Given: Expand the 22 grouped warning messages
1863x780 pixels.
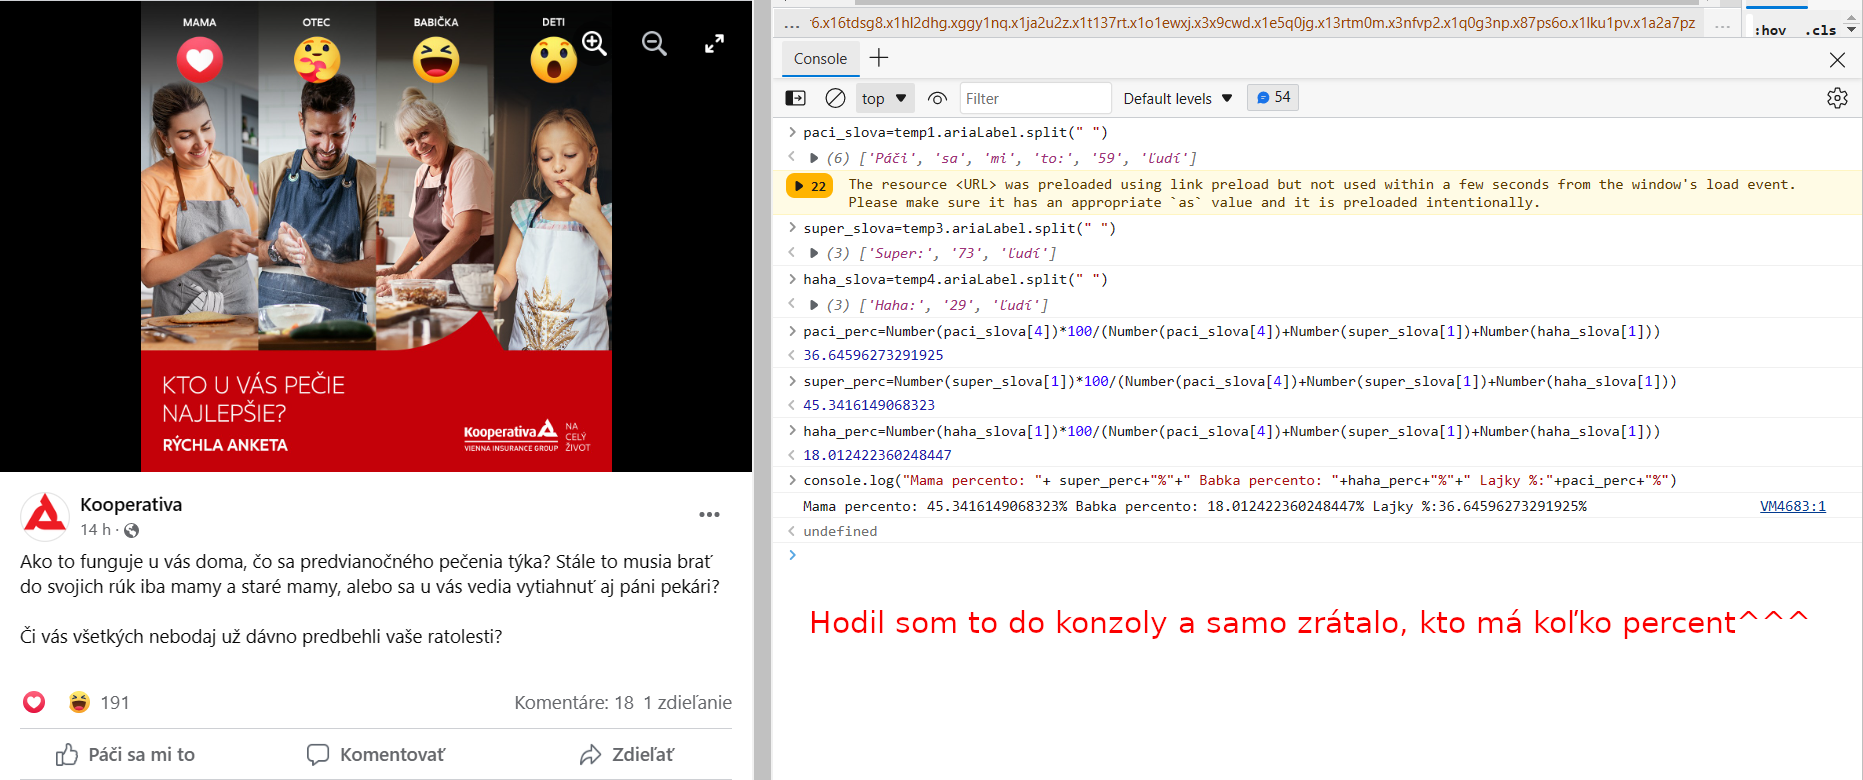Looking at the screenshot, I should [x=811, y=186].
